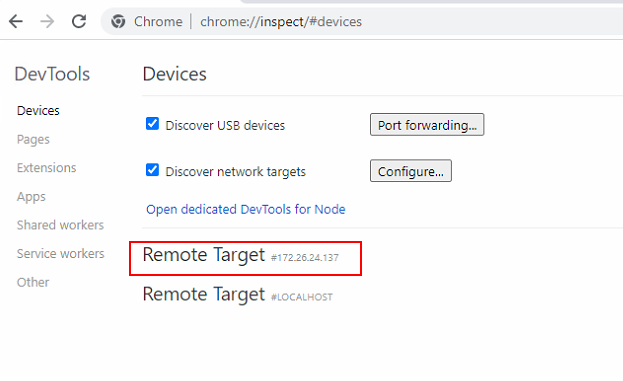Disable Discover USB devices checkbox

(x=152, y=124)
